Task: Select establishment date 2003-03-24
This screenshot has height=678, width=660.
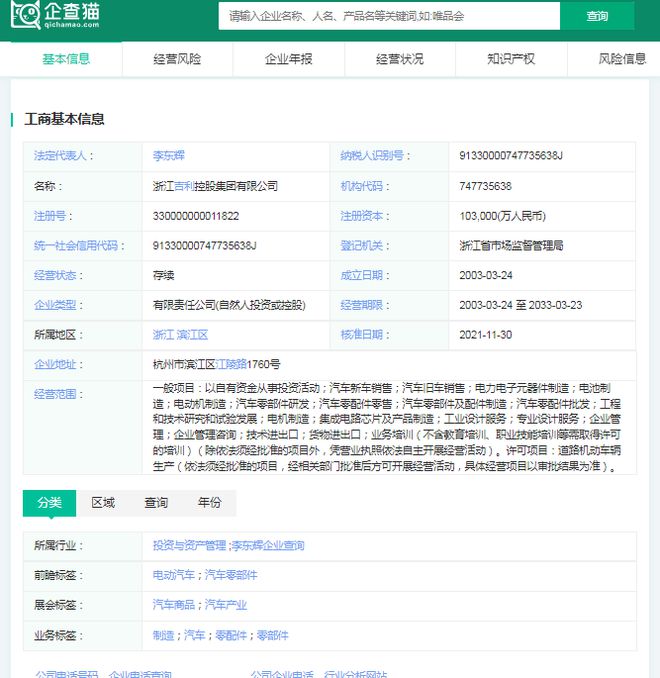Action: coord(486,275)
